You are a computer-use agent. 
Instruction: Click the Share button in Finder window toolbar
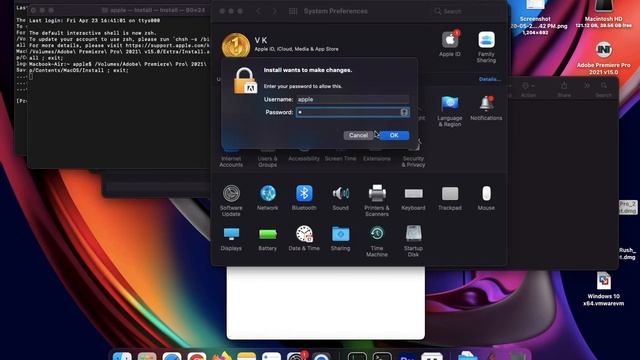click(564, 89)
